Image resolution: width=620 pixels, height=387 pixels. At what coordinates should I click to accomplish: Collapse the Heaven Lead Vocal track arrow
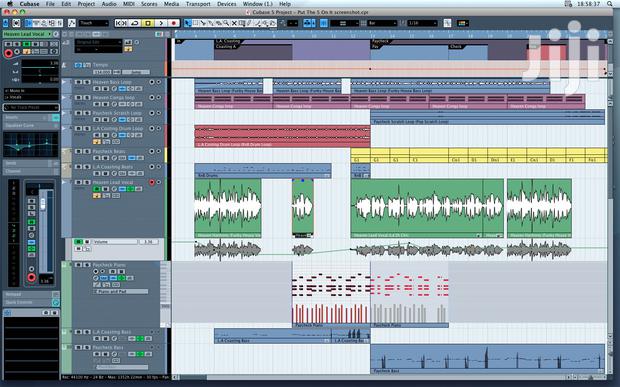(64, 182)
